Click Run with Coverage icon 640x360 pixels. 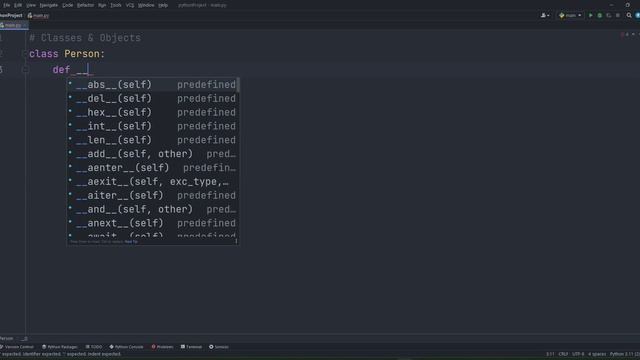click(609, 16)
